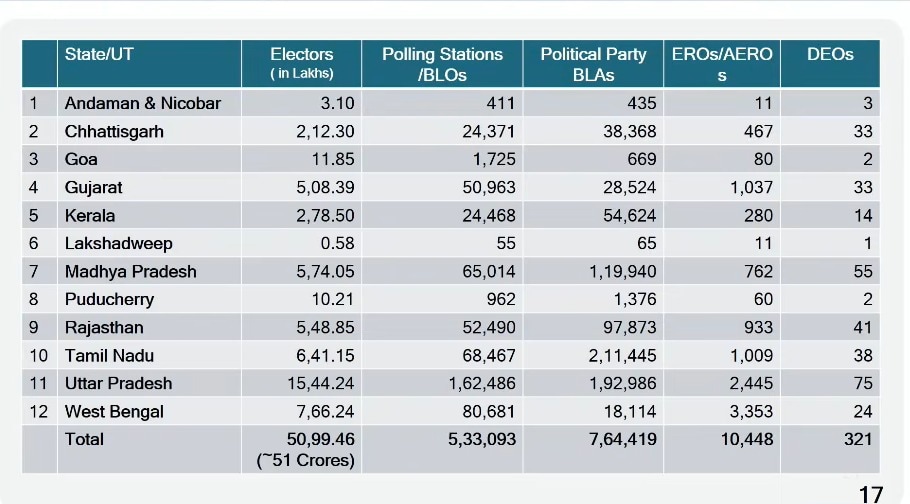Select the Puducherry state cell
Image resolution: width=910 pixels, height=504 pixels.
110,299
